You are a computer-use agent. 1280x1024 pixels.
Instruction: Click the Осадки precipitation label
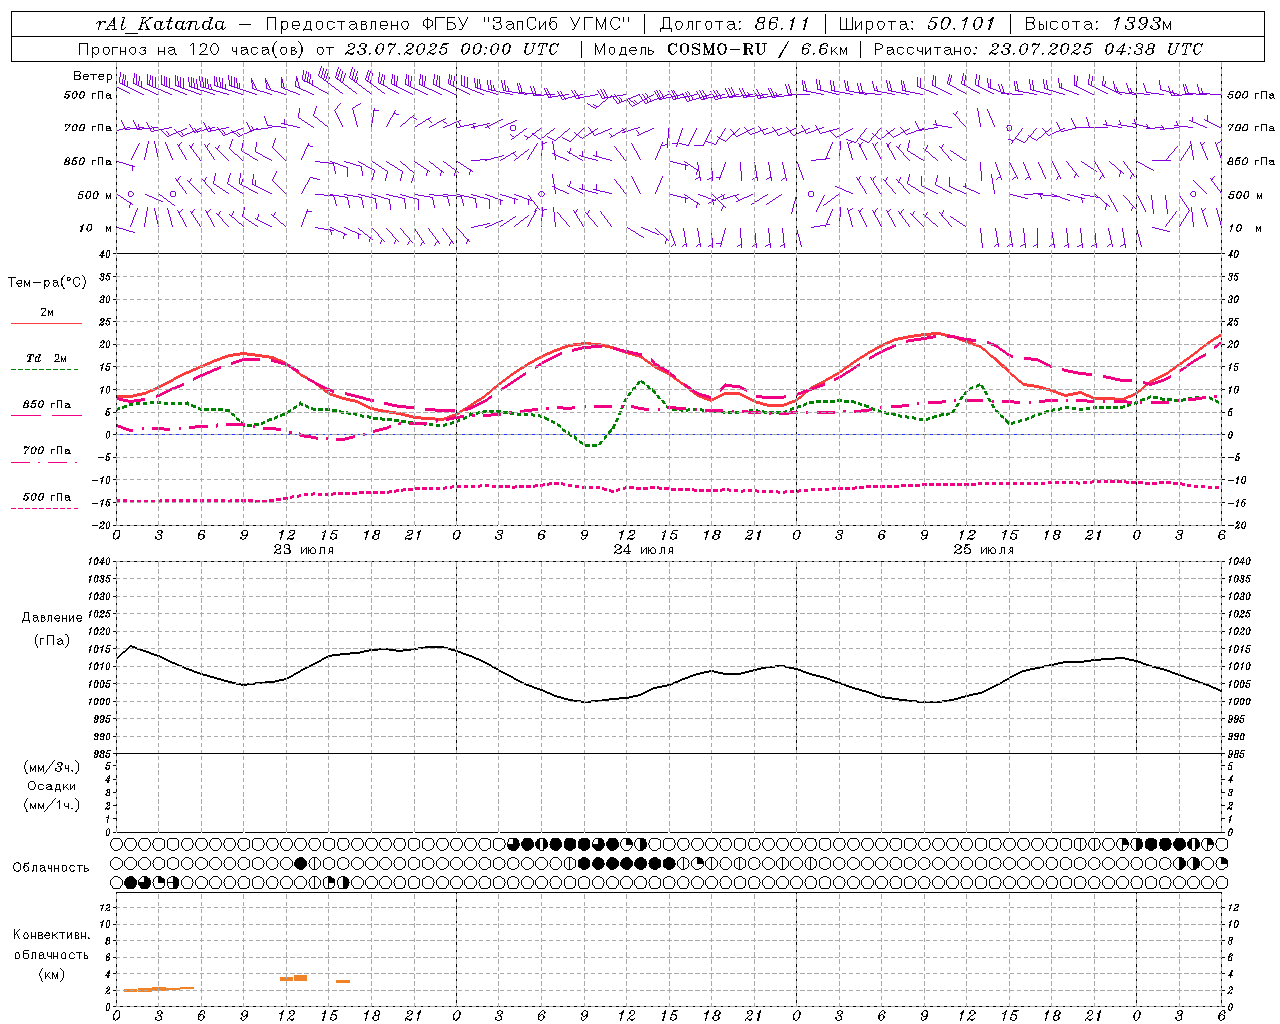[52, 786]
